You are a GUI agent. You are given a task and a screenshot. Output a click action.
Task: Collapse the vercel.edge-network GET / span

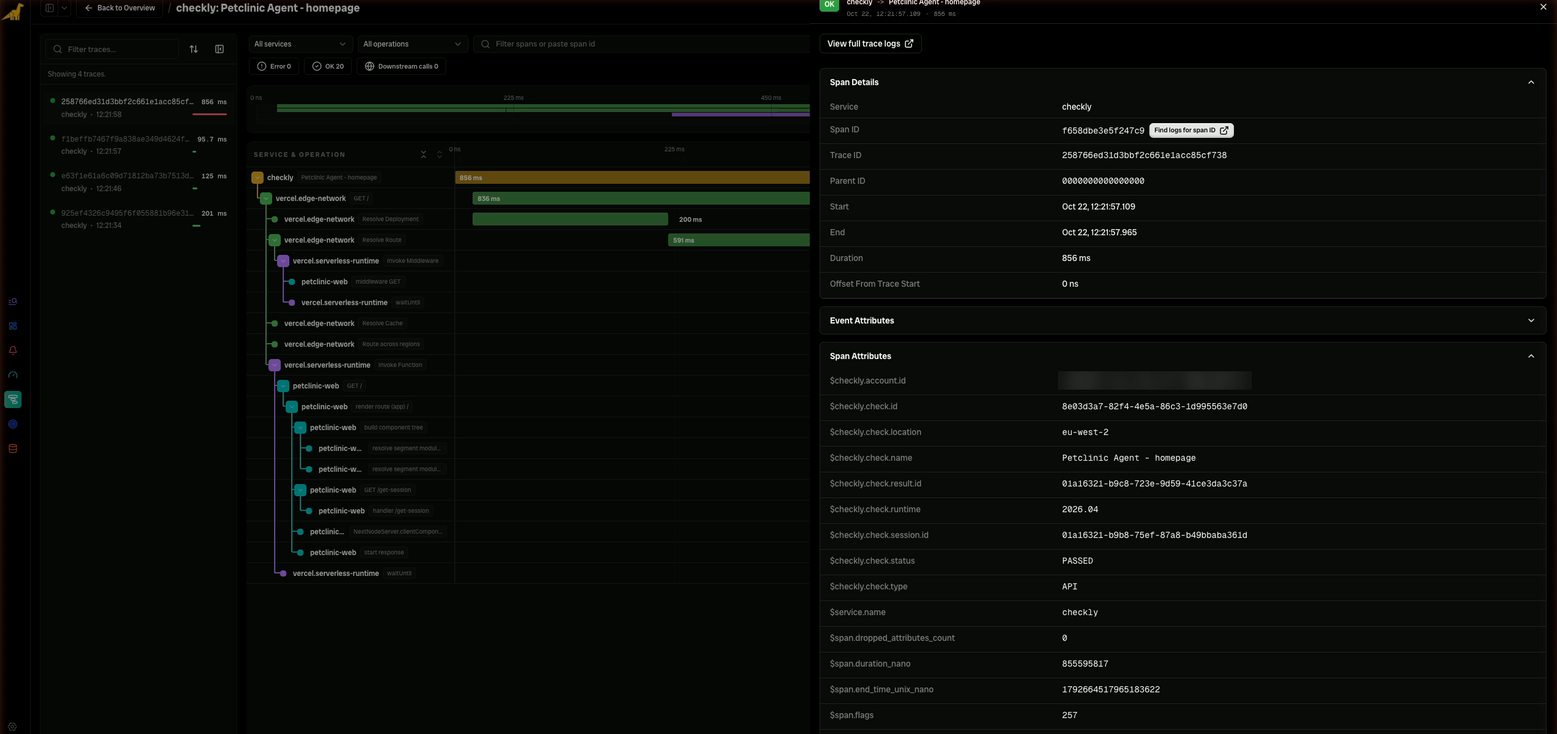[x=266, y=198]
